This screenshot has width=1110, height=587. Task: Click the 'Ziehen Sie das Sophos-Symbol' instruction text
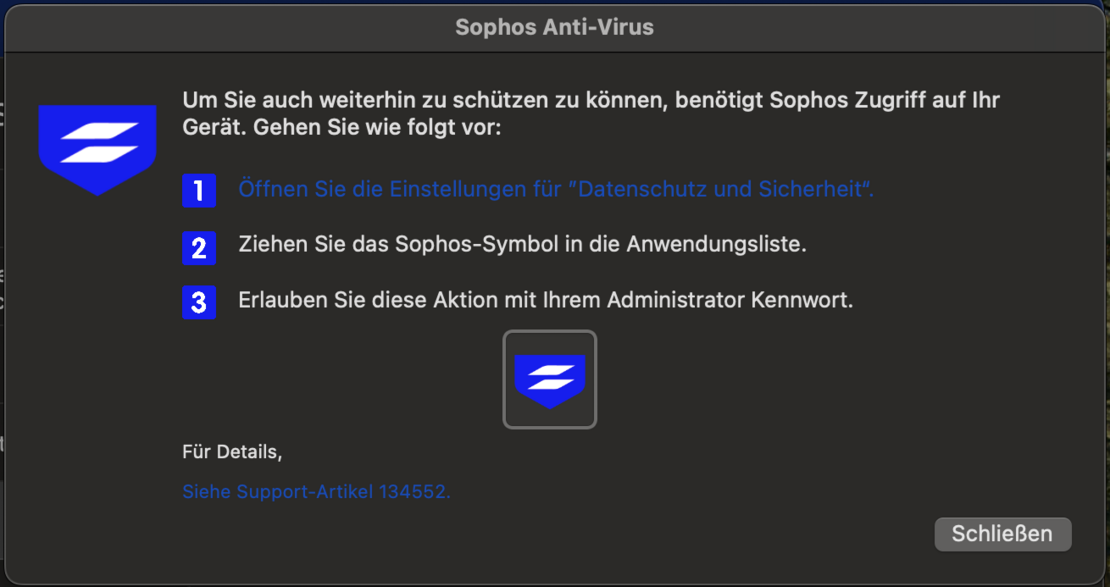pos(522,244)
